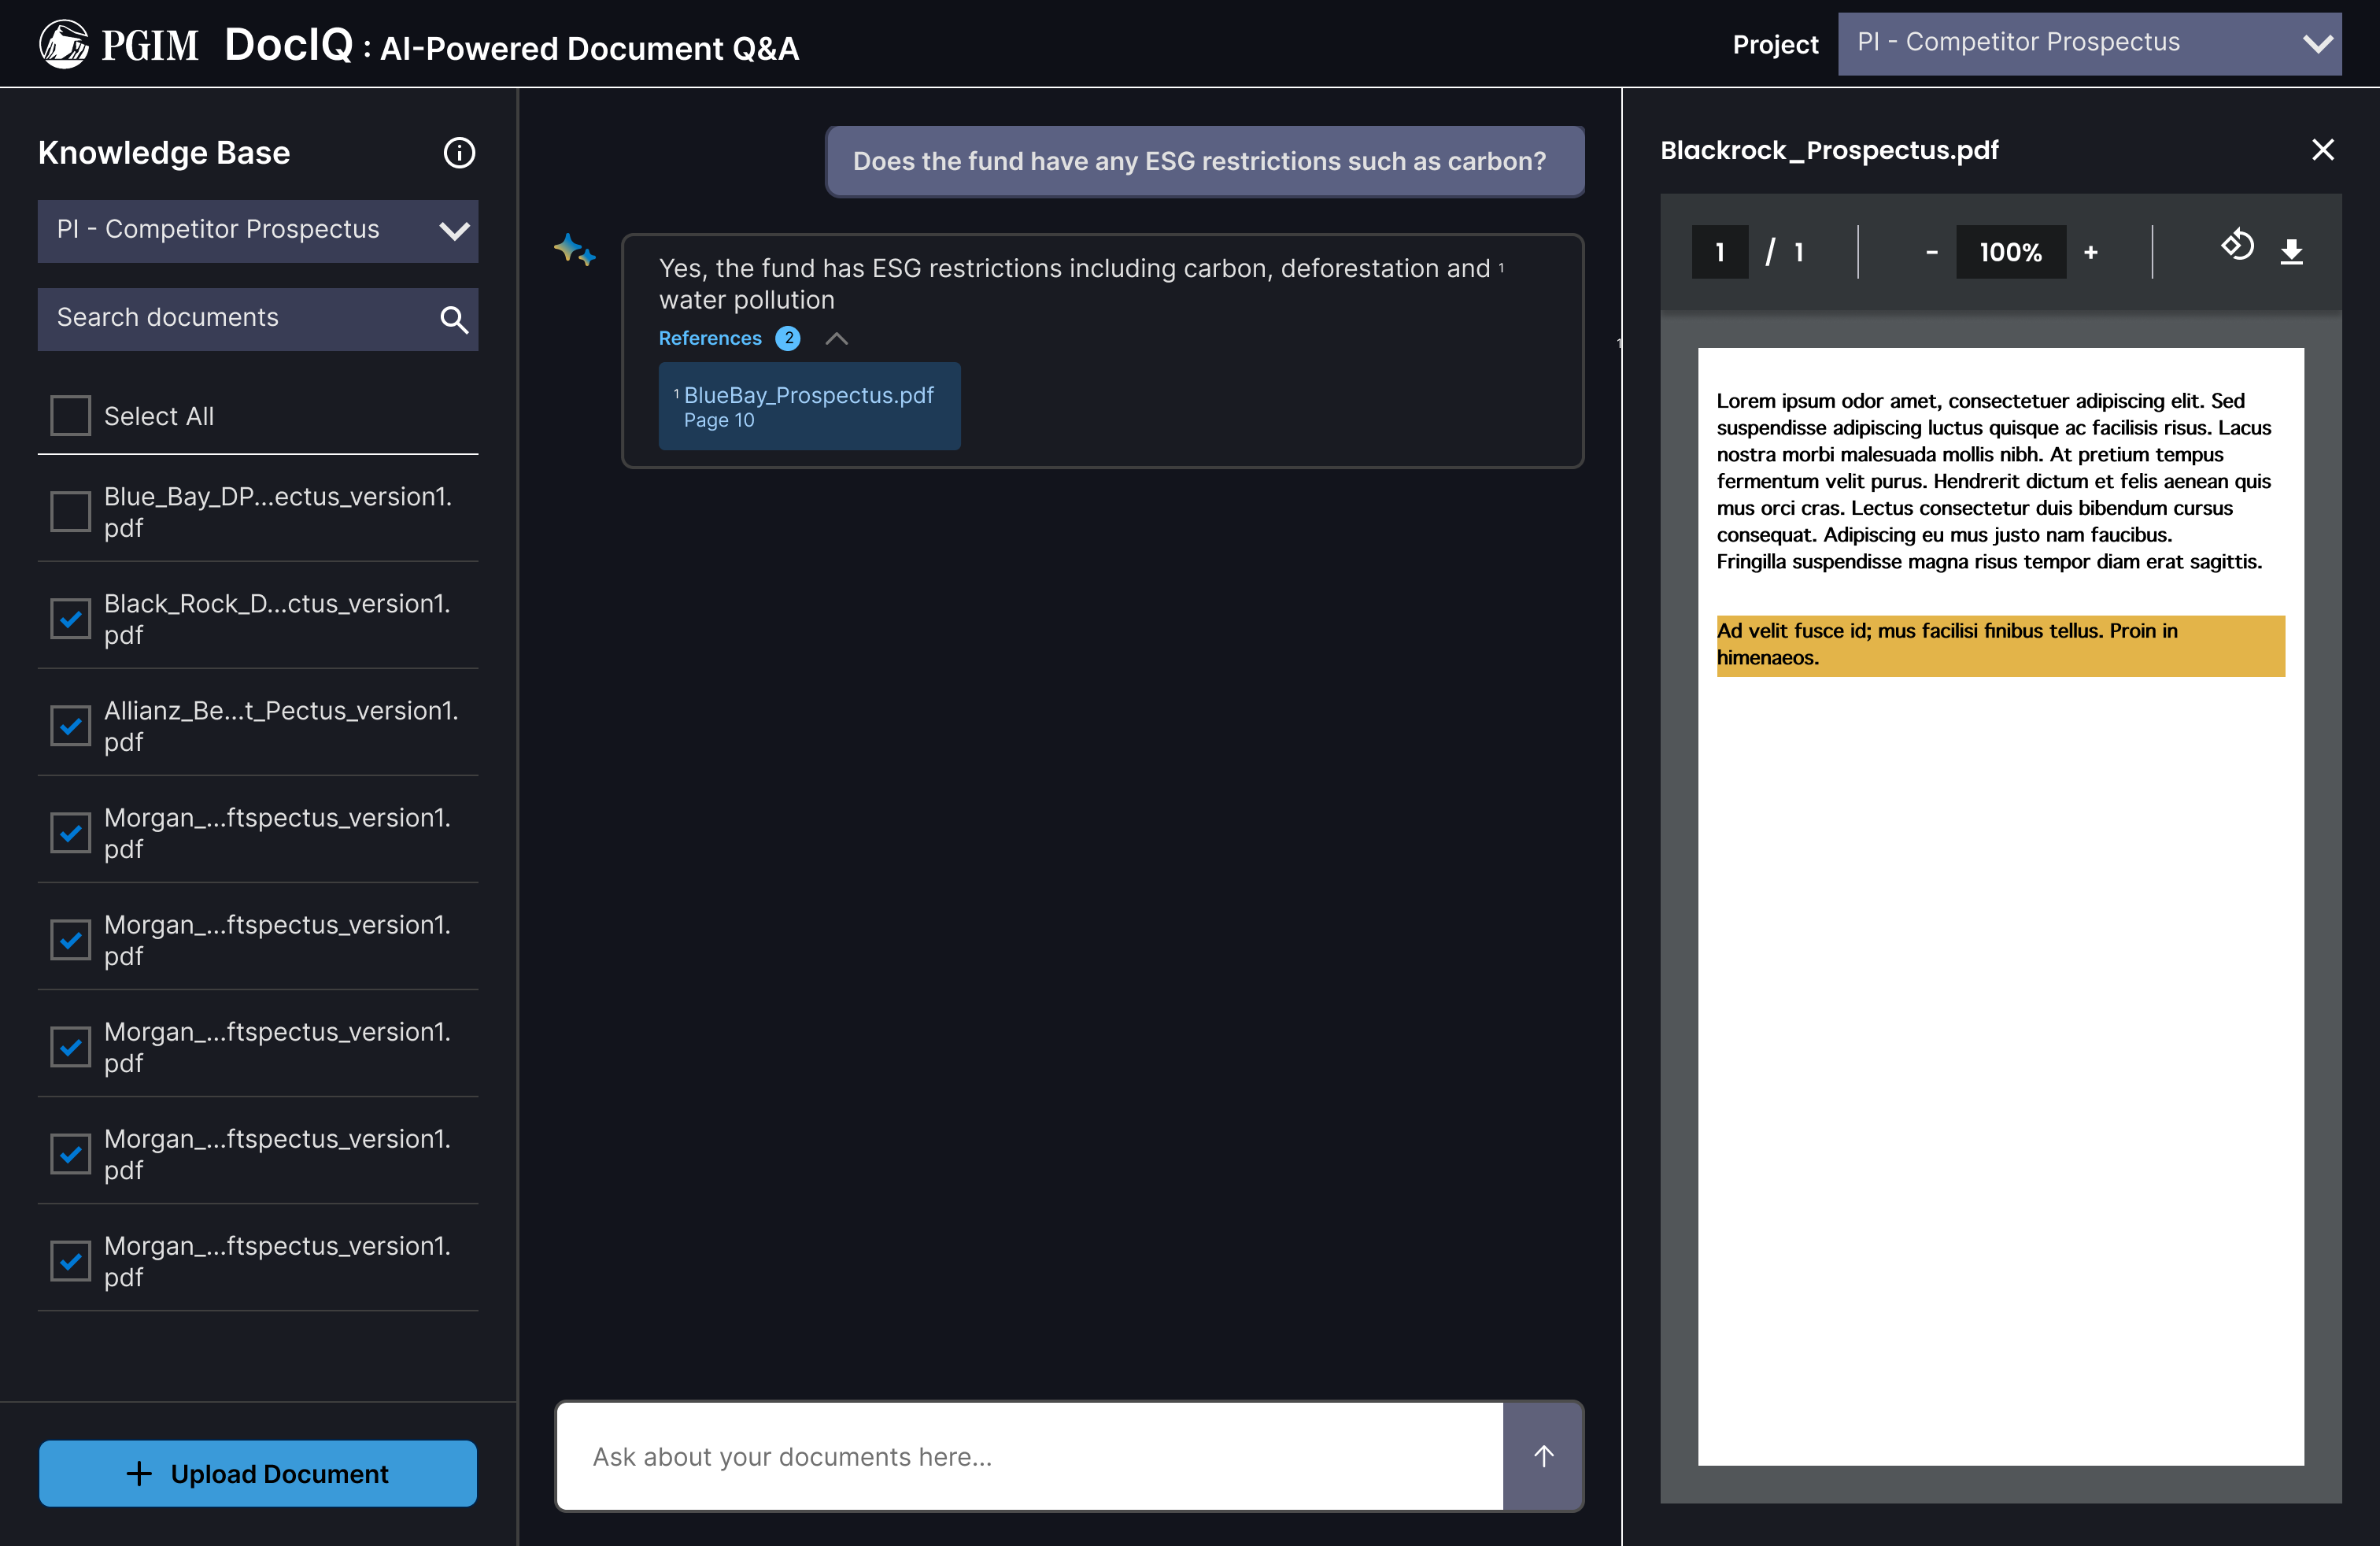Viewport: 2380px width, 1546px height.
Task: Focus the Search documents field
Action: pos(258,320)
